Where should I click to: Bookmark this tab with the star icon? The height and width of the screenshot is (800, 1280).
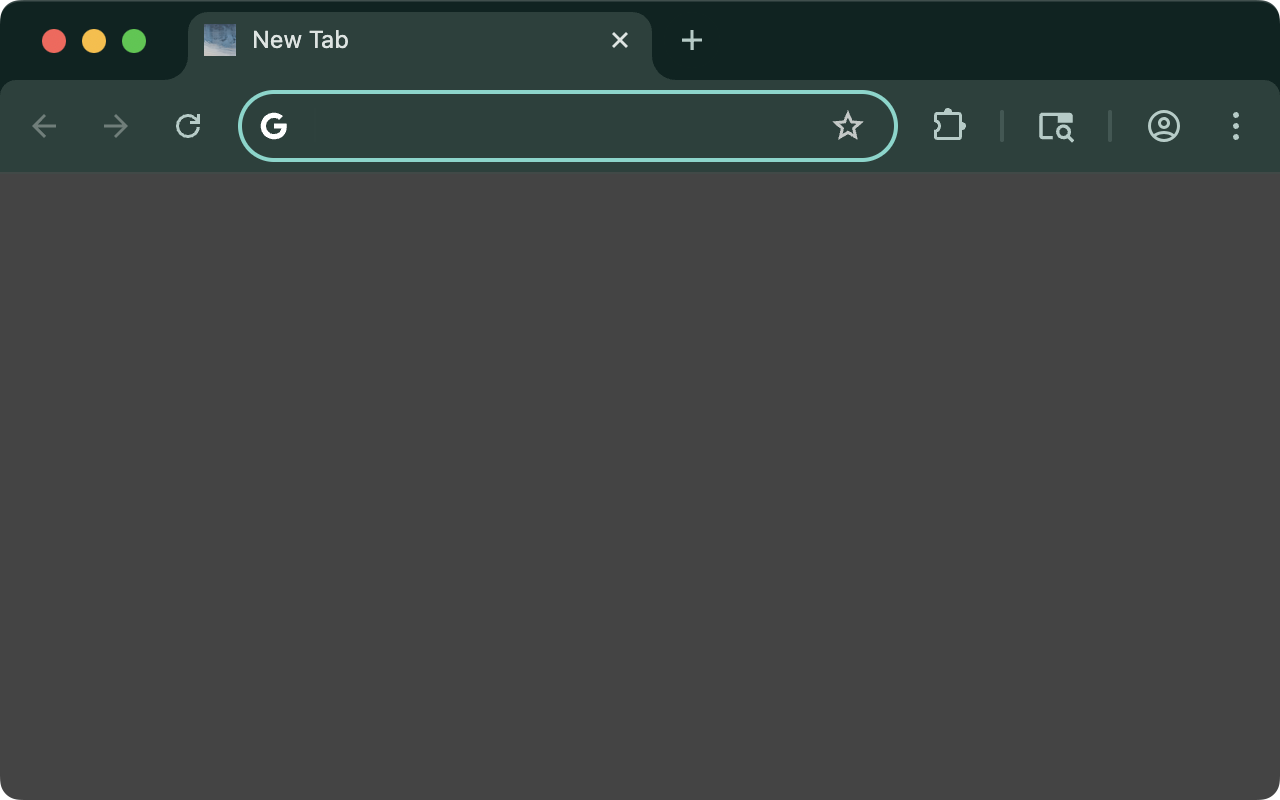coord(847,126)
